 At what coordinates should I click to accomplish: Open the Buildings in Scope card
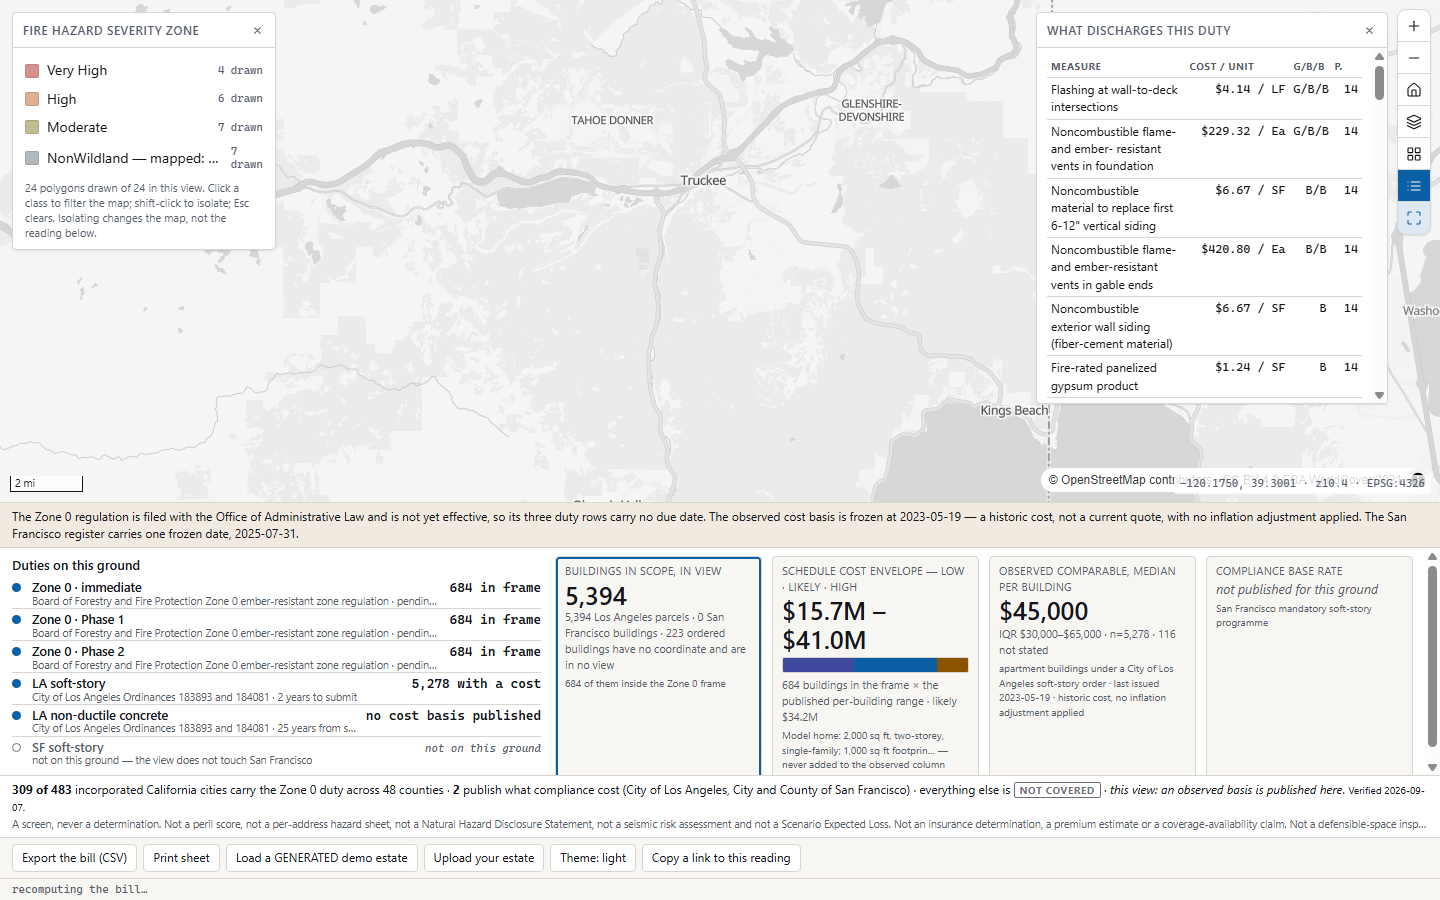click(658, 666)
